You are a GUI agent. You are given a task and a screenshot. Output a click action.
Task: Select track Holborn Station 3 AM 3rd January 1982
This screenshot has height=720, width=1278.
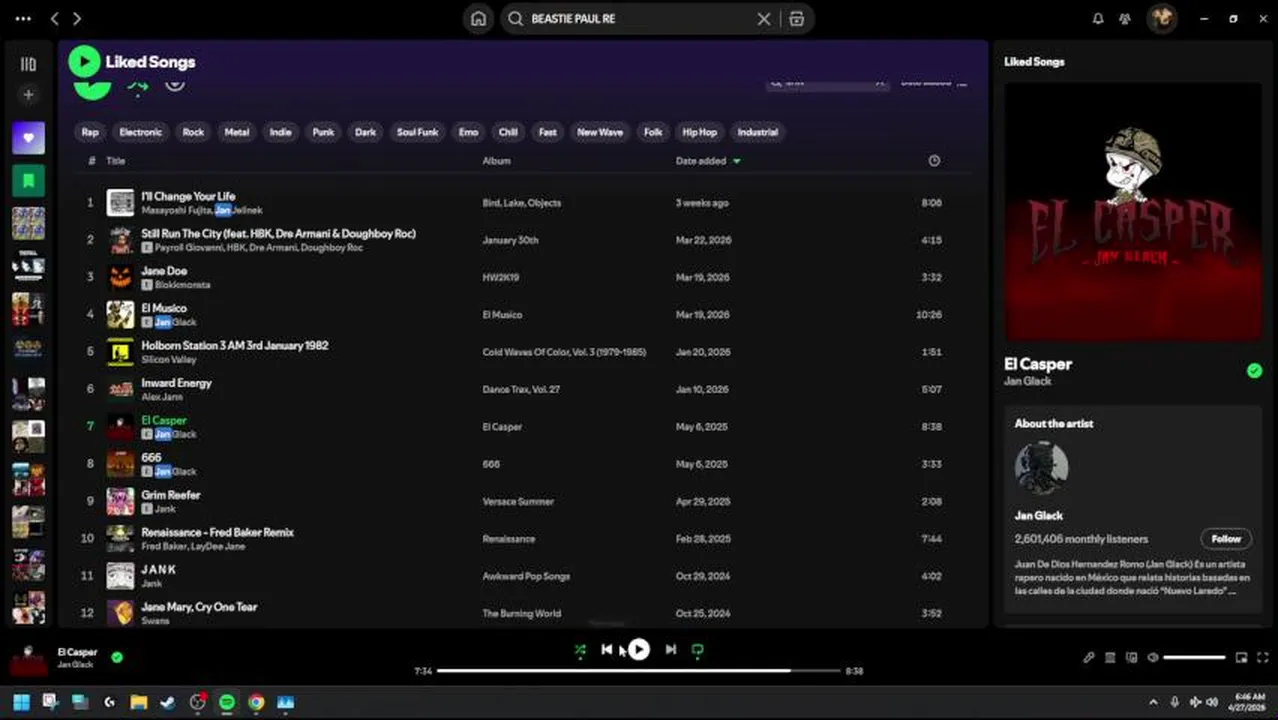click(x=235, y=346)
